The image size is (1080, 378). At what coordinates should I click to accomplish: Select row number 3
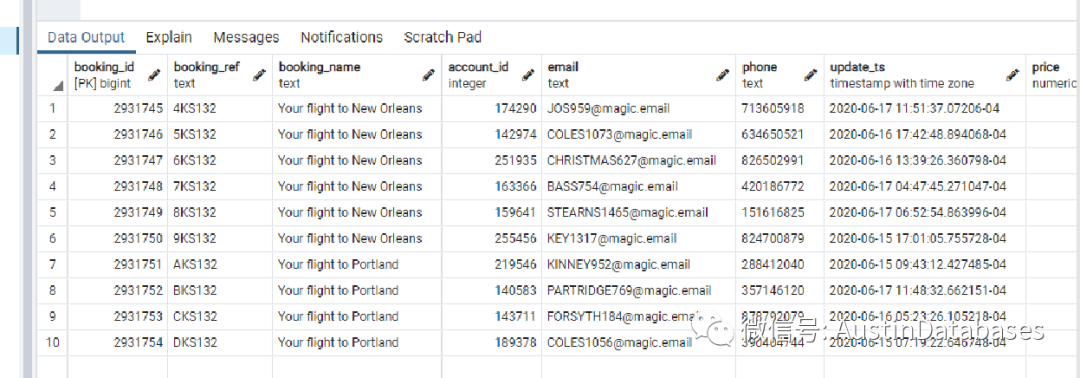pos(52,160)
